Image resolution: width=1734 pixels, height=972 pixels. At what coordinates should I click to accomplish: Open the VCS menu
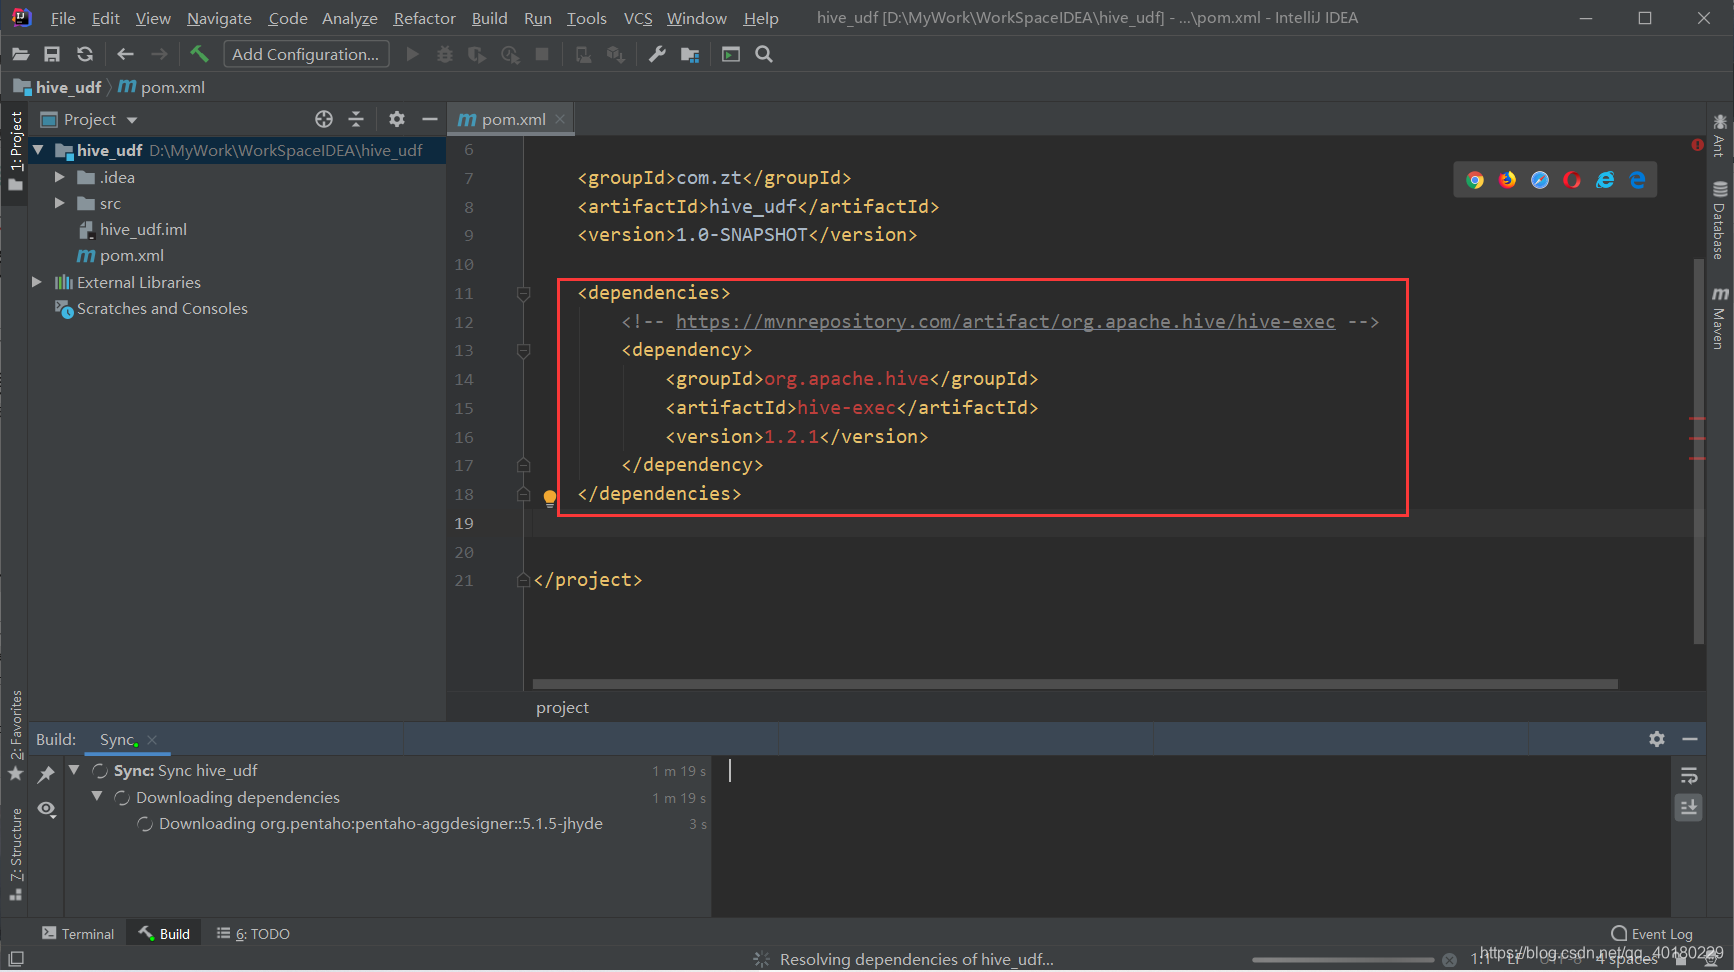(x=638, y=18)
